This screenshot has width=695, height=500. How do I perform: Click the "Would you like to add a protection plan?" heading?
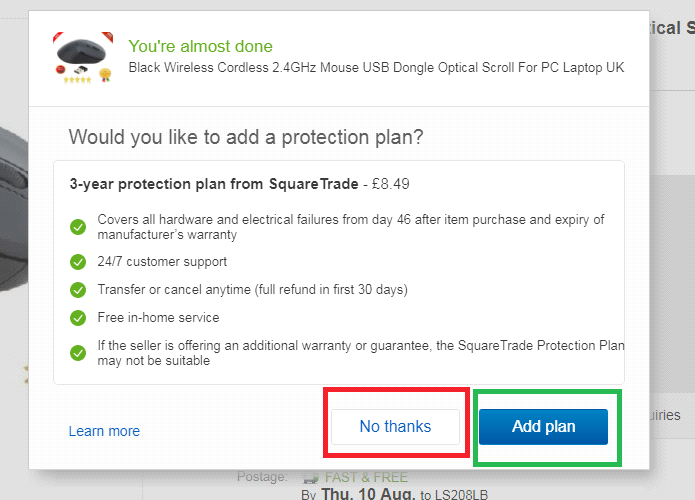246,136
